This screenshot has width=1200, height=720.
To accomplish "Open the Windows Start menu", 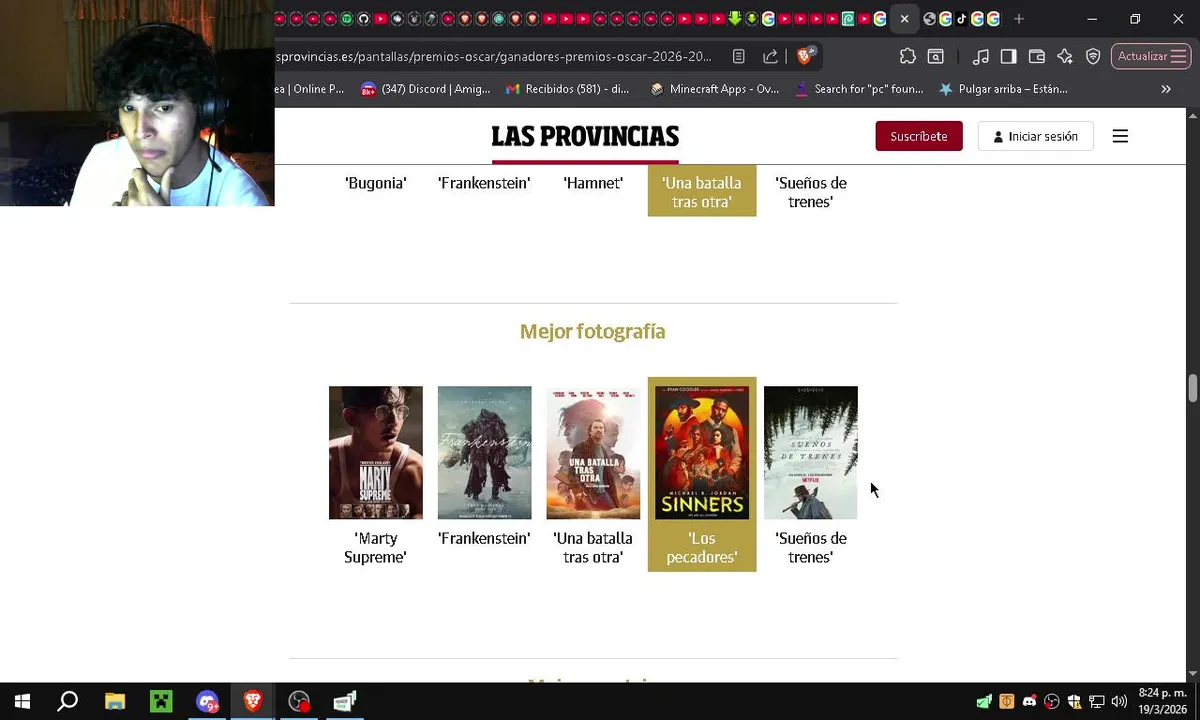I will coord(22,702).
